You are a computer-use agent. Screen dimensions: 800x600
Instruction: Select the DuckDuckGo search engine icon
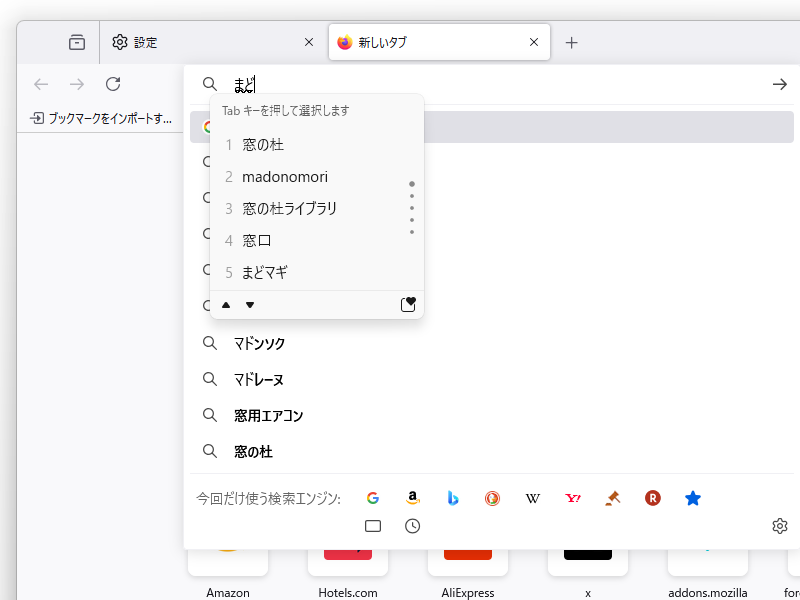pyautogui.click(x=492, y=497)
